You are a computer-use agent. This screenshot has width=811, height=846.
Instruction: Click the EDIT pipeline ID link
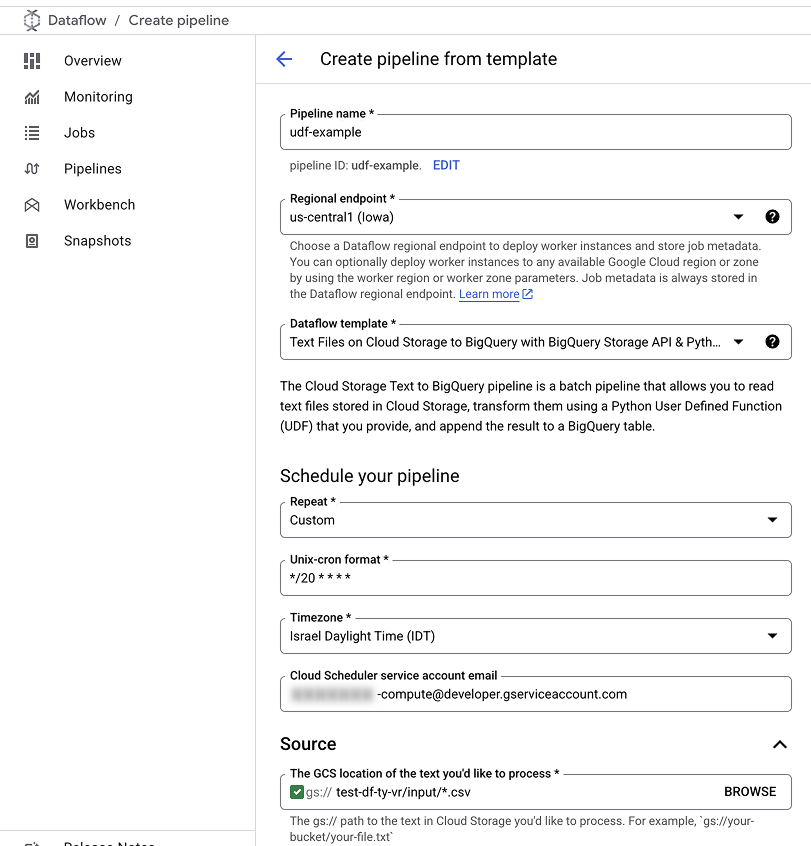click(446, 165)
